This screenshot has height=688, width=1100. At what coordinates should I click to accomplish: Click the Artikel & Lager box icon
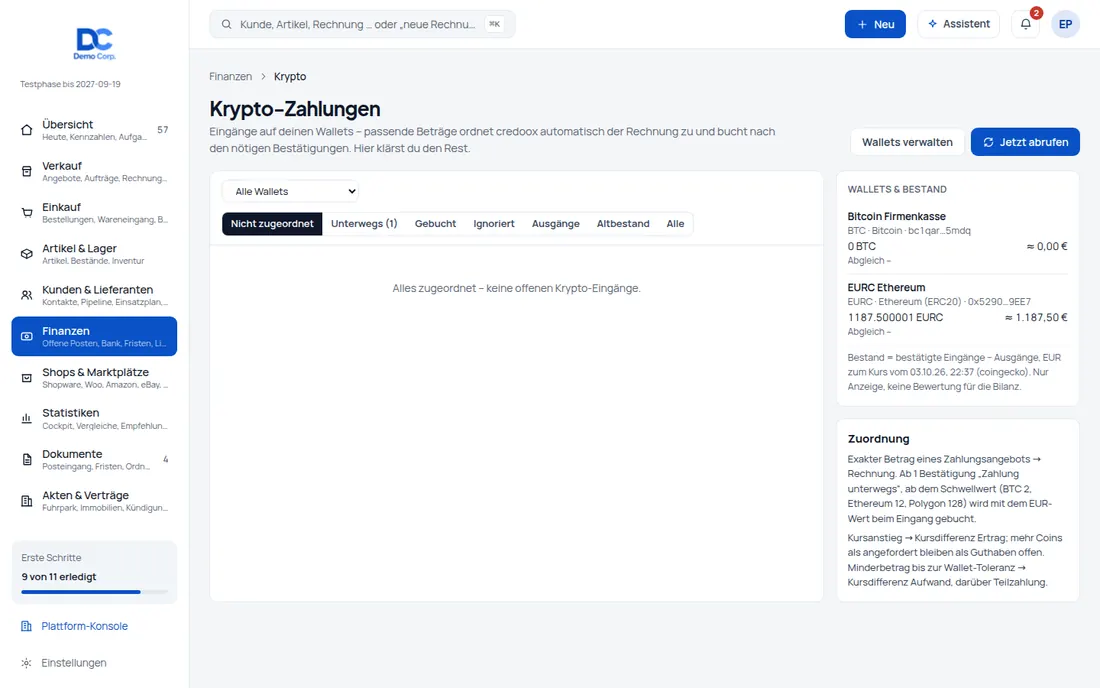(x=27, y=254)
